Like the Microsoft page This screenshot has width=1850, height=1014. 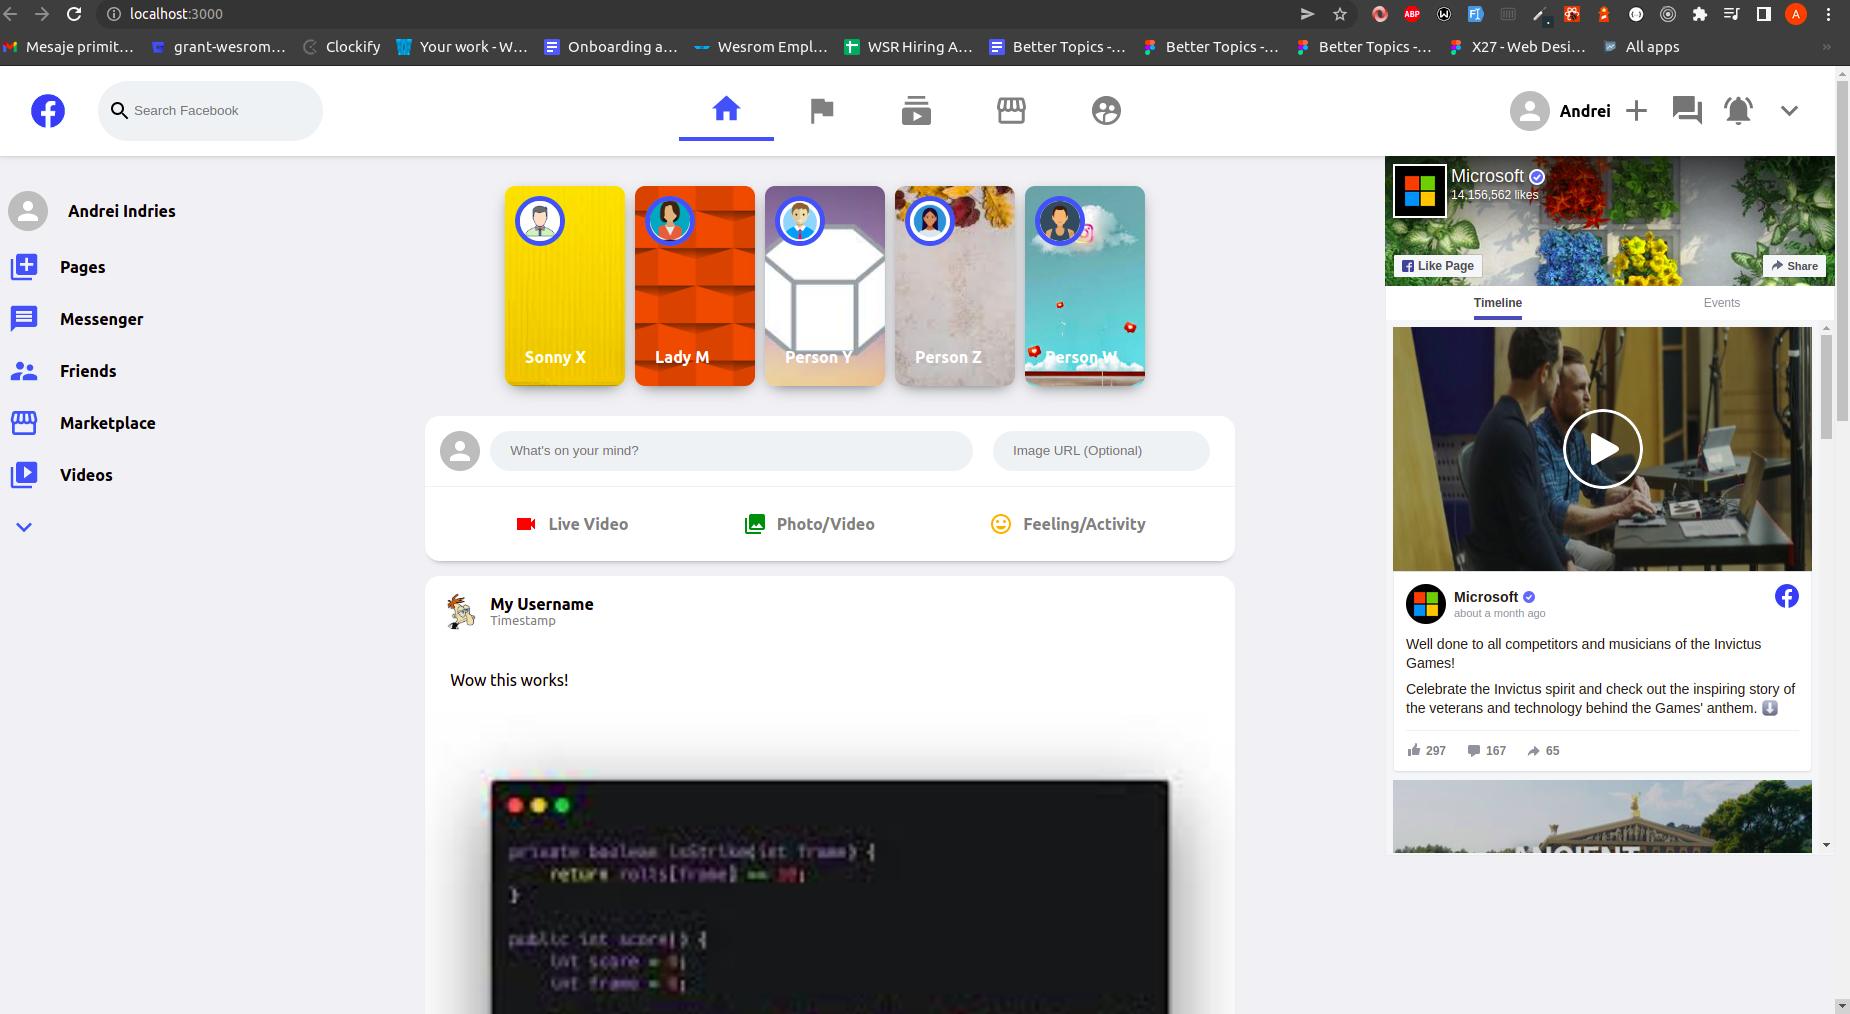coord(1437,265)
